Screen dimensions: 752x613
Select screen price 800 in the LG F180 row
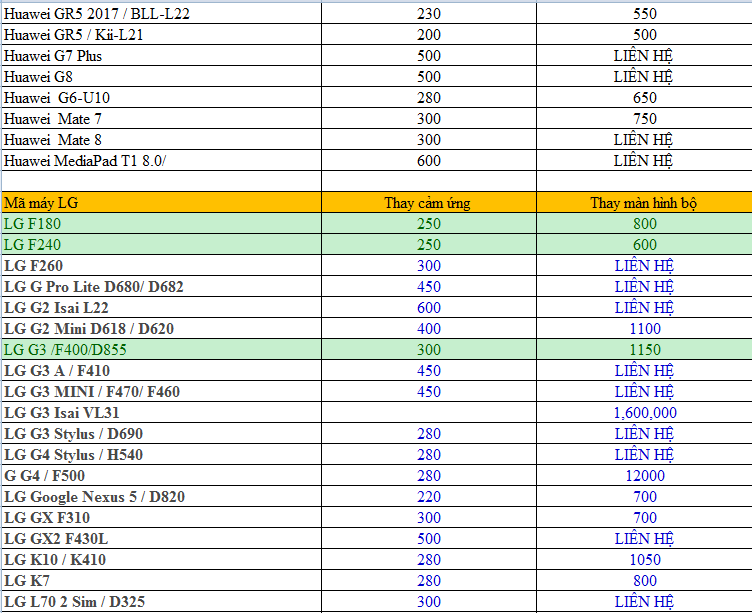coord(644,224)
